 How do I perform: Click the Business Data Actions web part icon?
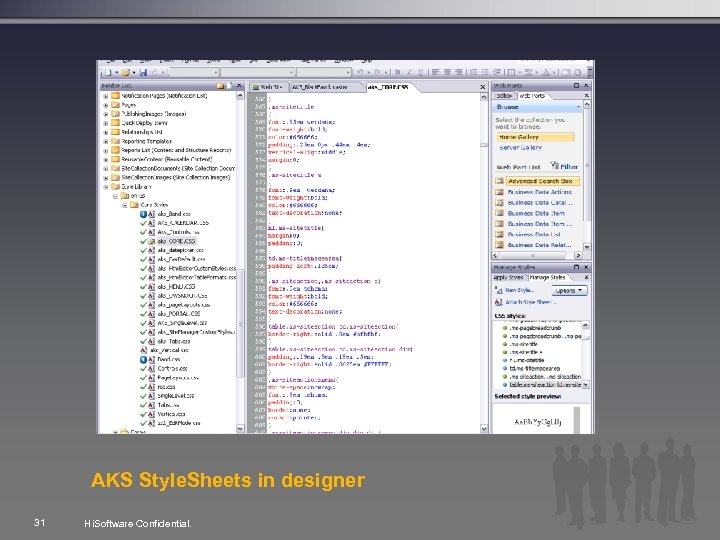point(500,192)
